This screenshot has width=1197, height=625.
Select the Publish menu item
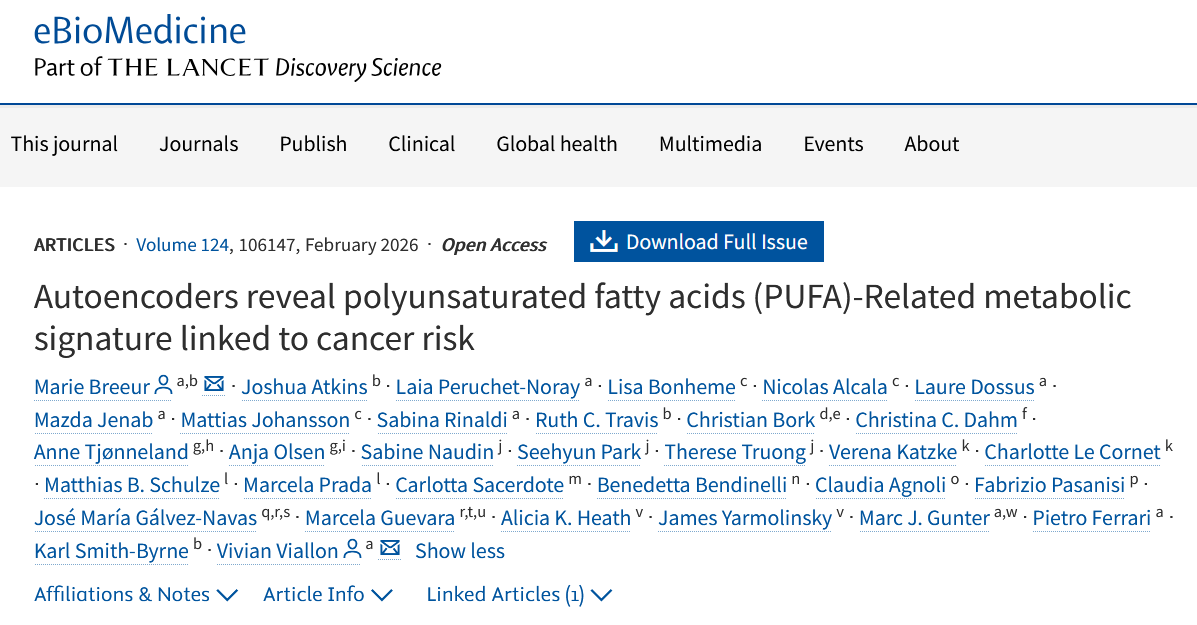(x=313, y=144)
